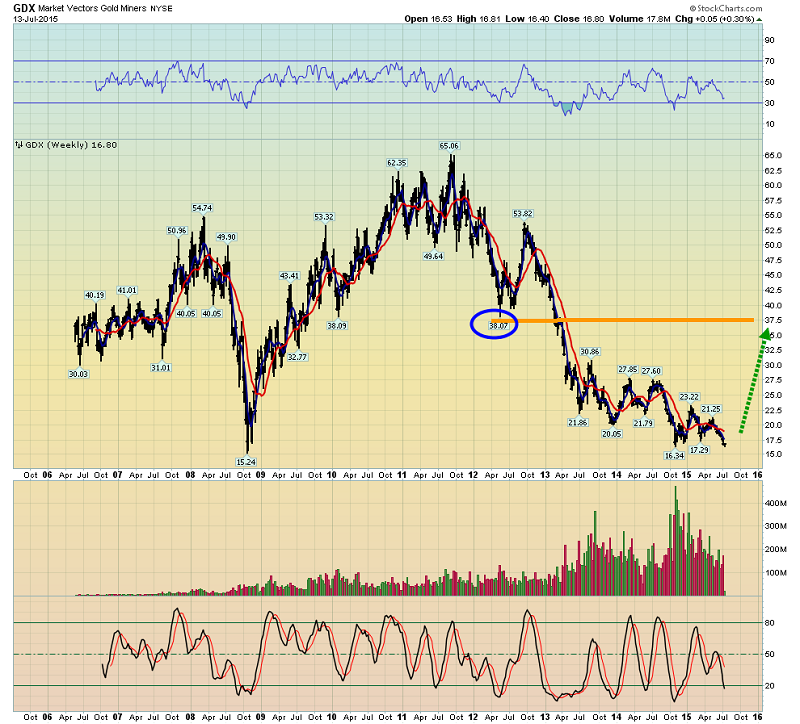800x724 pixels.
Task: Click the GDX (Weekly) legend icon
Action: click(x=19, y=145)
